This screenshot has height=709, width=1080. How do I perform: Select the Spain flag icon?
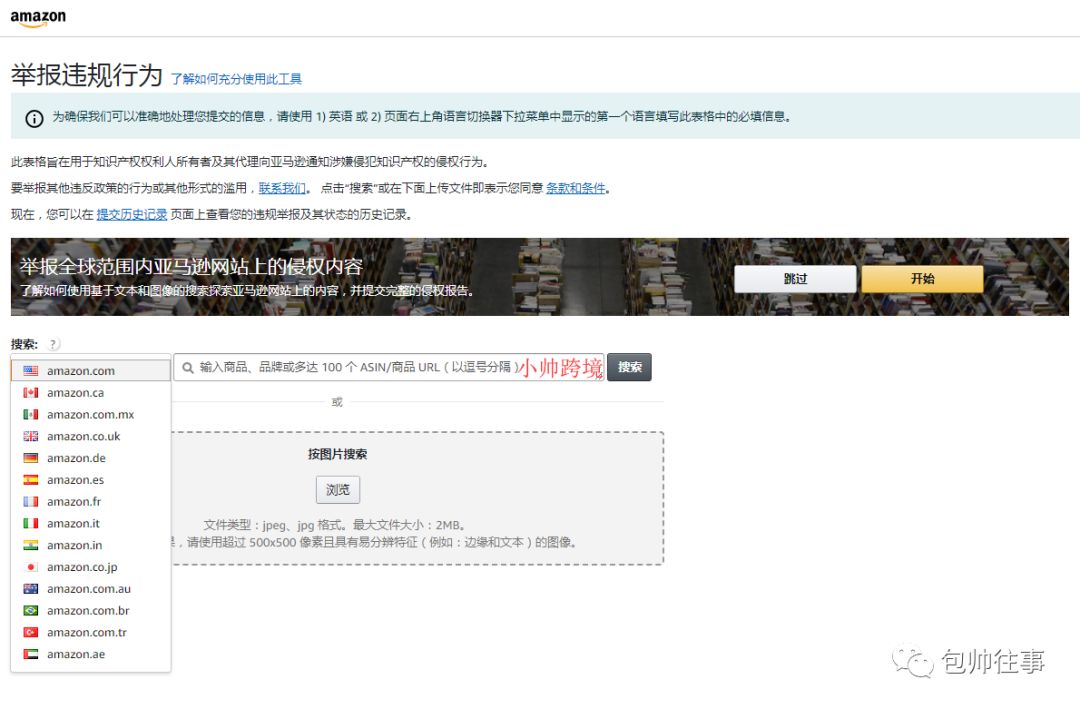30,480
